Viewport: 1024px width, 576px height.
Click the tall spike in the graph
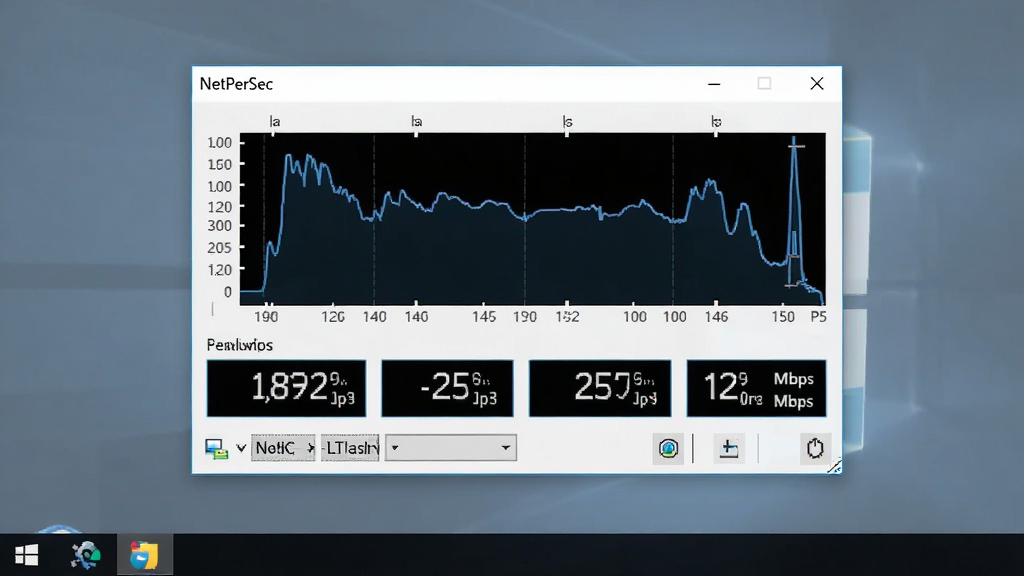pos(794,212)
